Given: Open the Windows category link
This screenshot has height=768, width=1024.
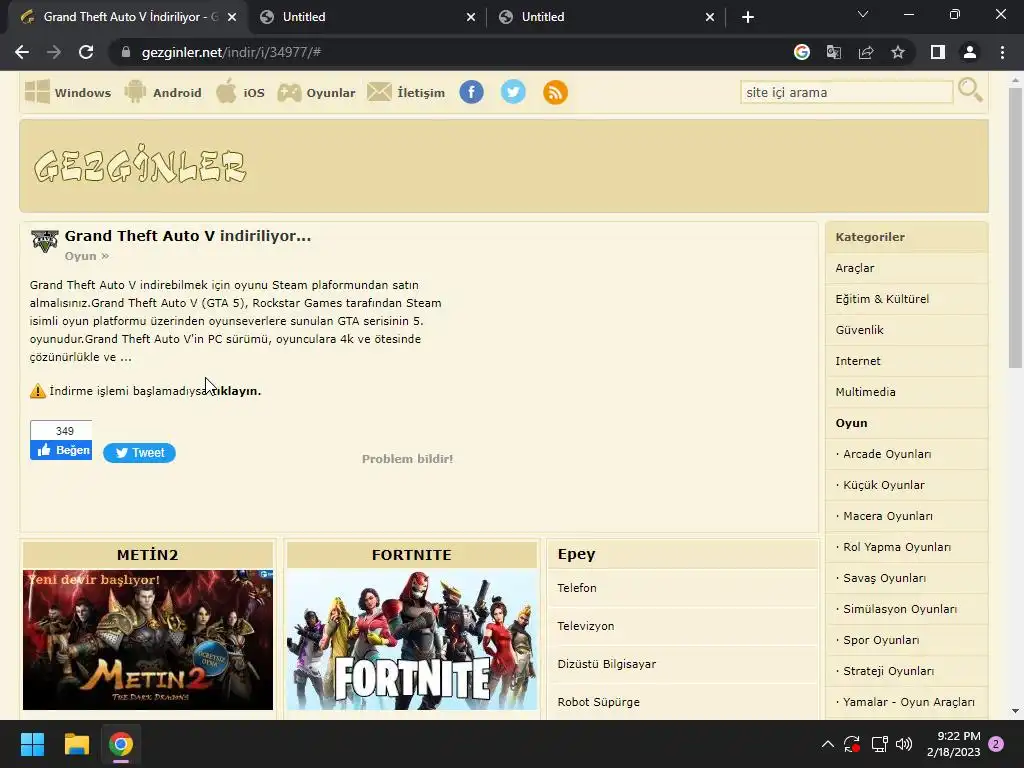Looking at the screenshot, I should [68, 92].
